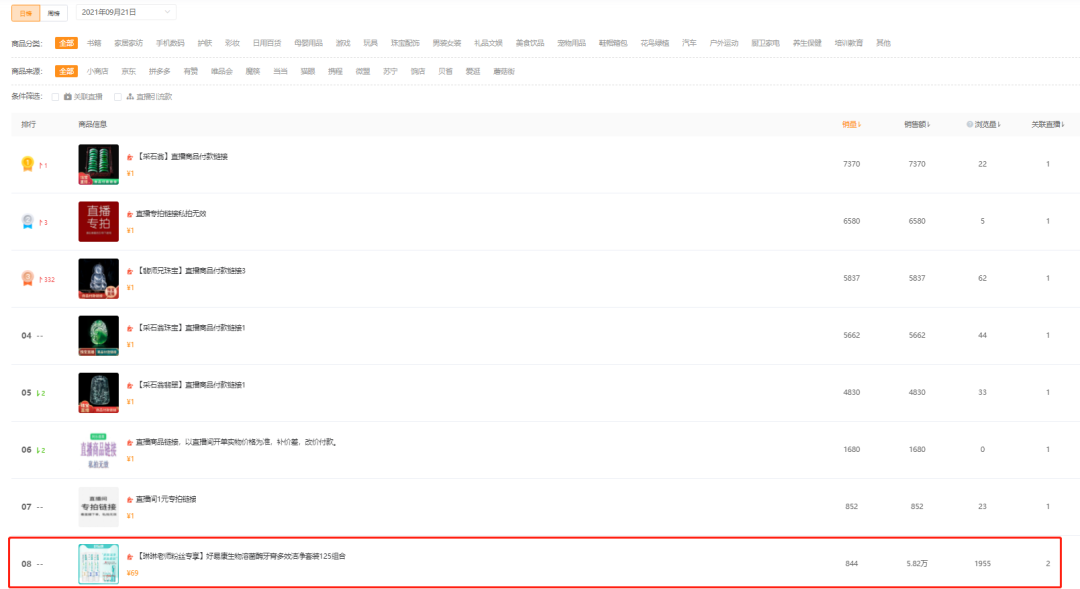Click the silver medal icon for rank 2

tap(28, 221)
